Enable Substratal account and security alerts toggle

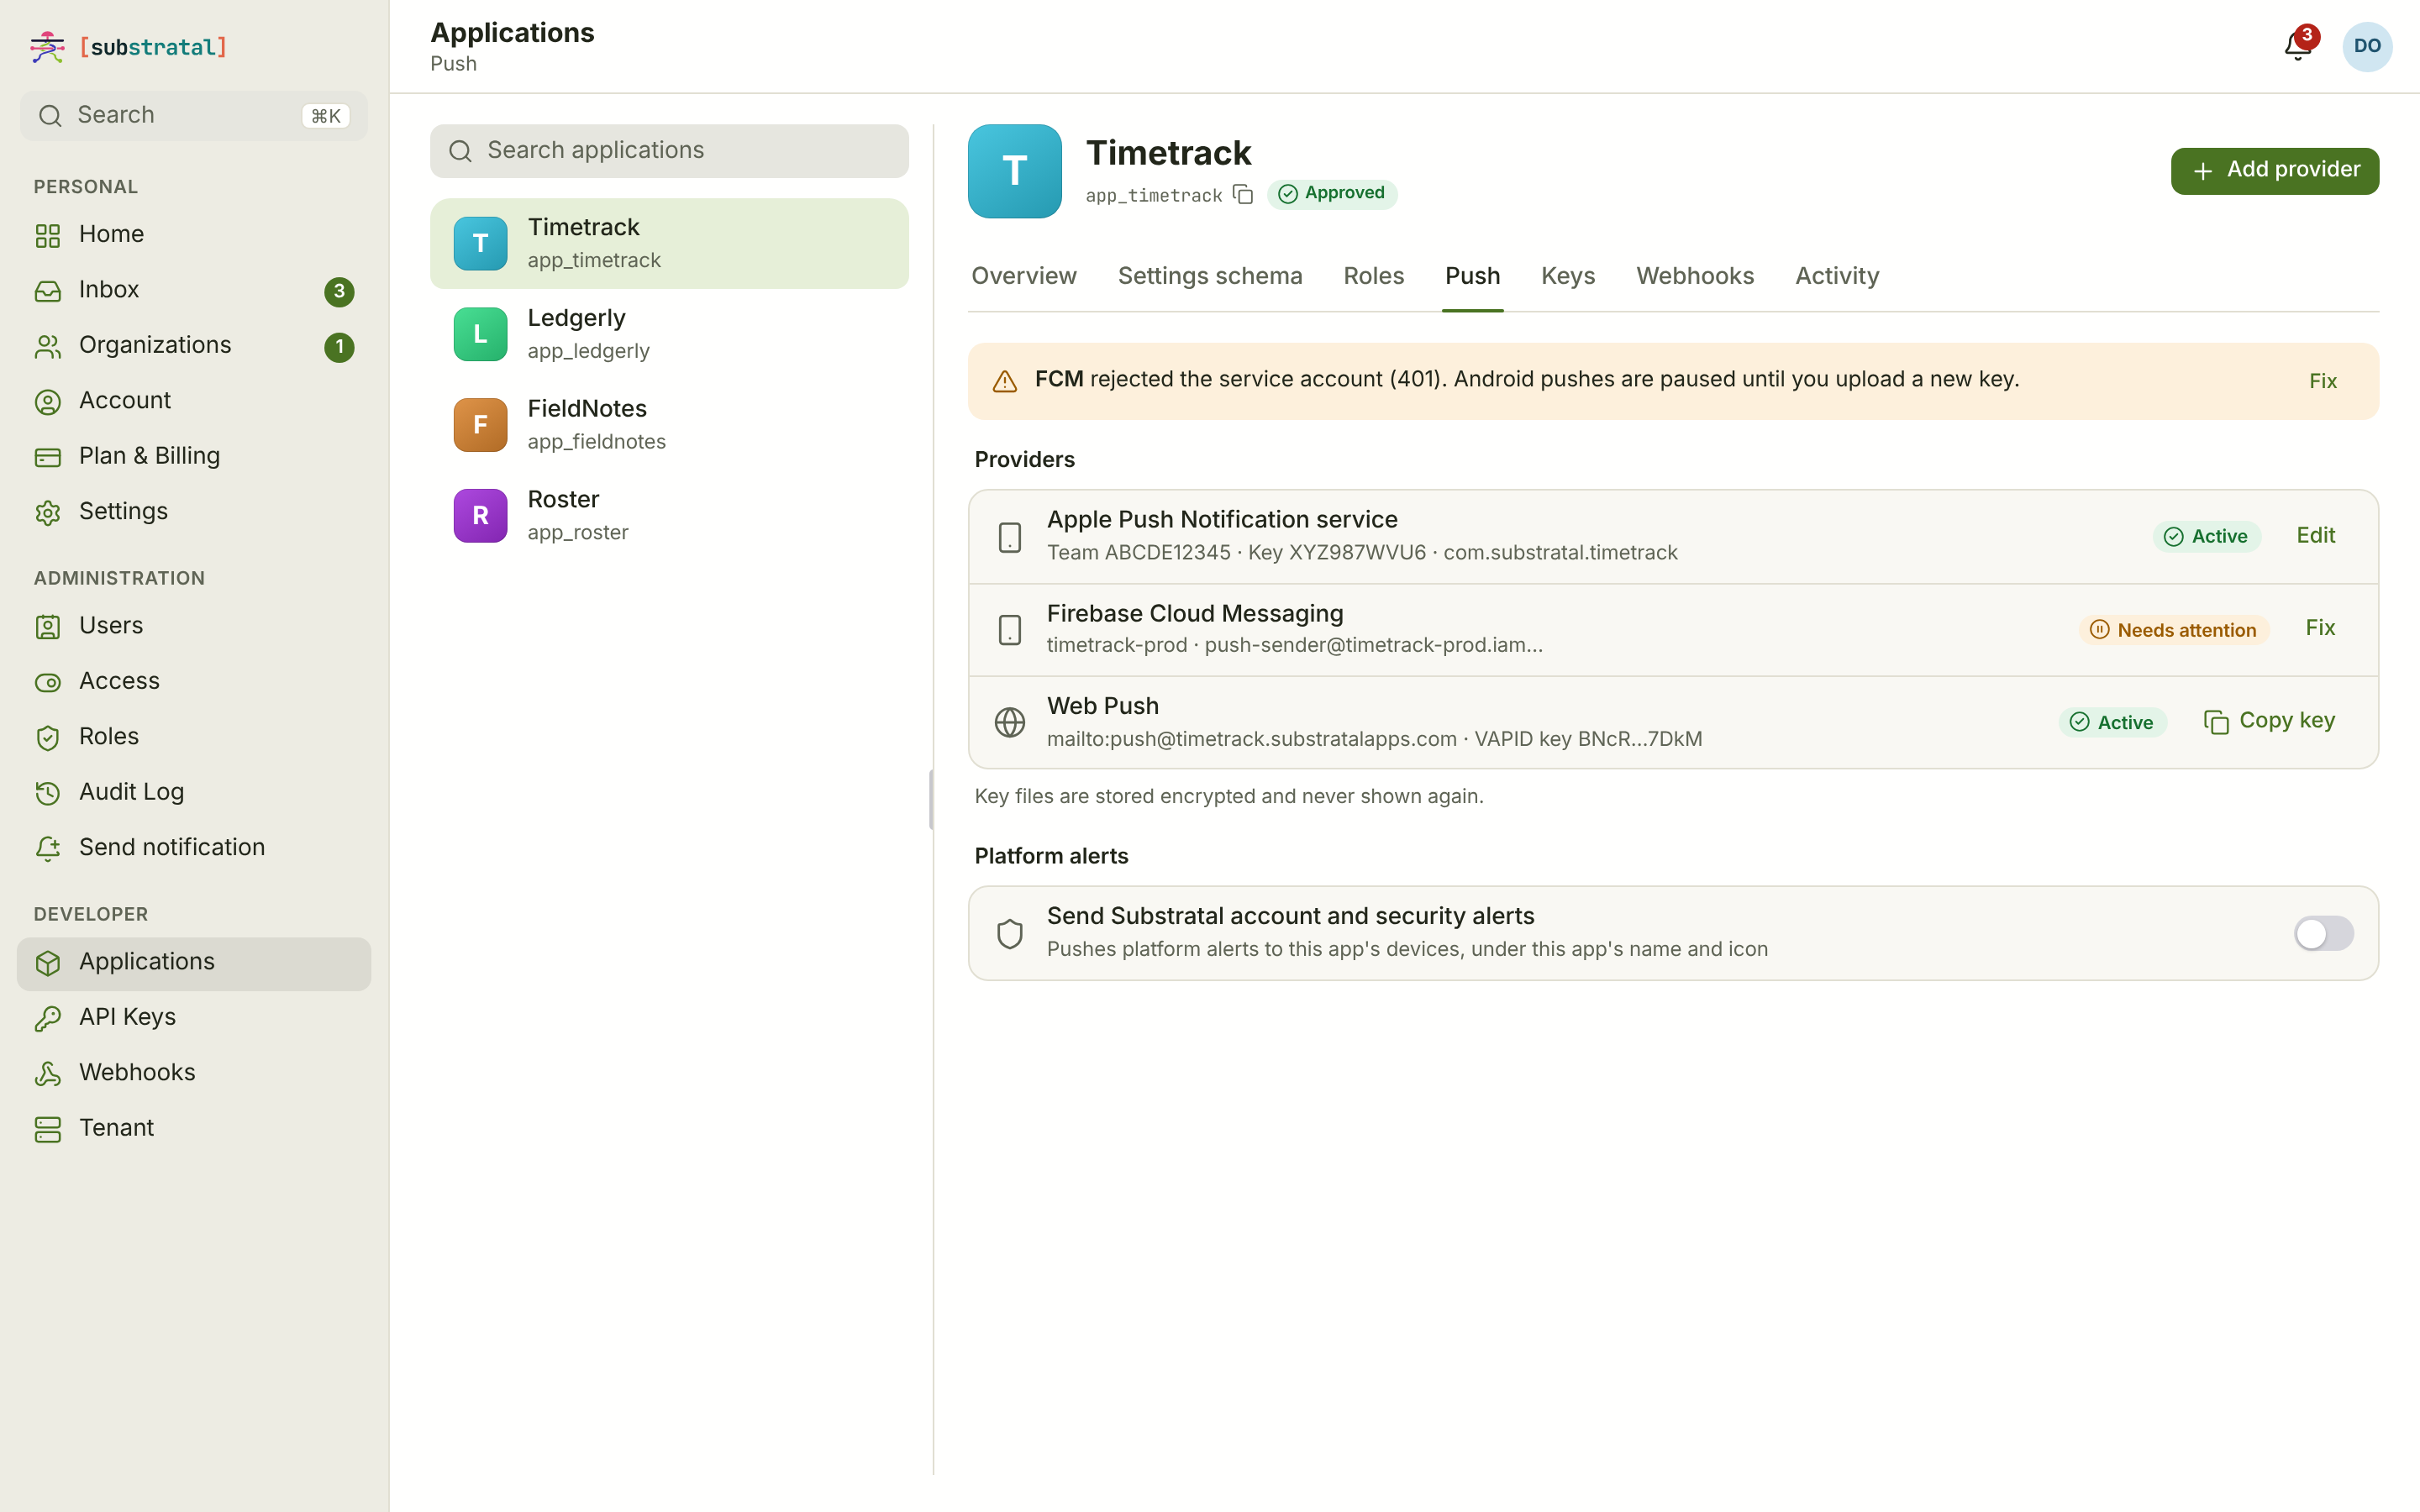[x=2323, y=933]
